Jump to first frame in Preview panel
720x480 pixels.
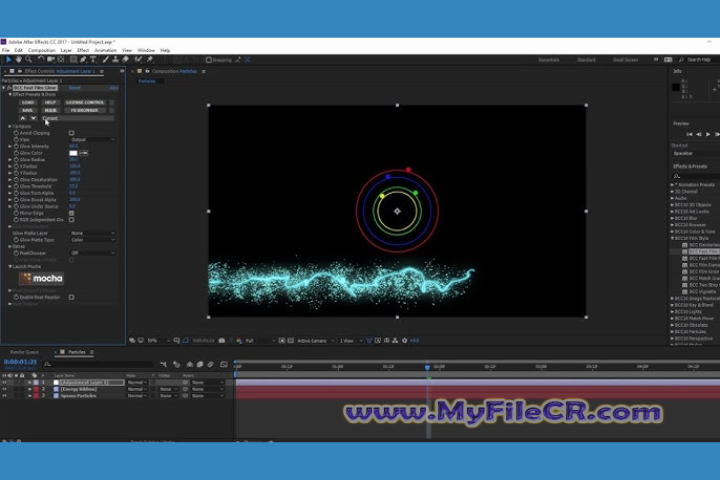[689, 134]
